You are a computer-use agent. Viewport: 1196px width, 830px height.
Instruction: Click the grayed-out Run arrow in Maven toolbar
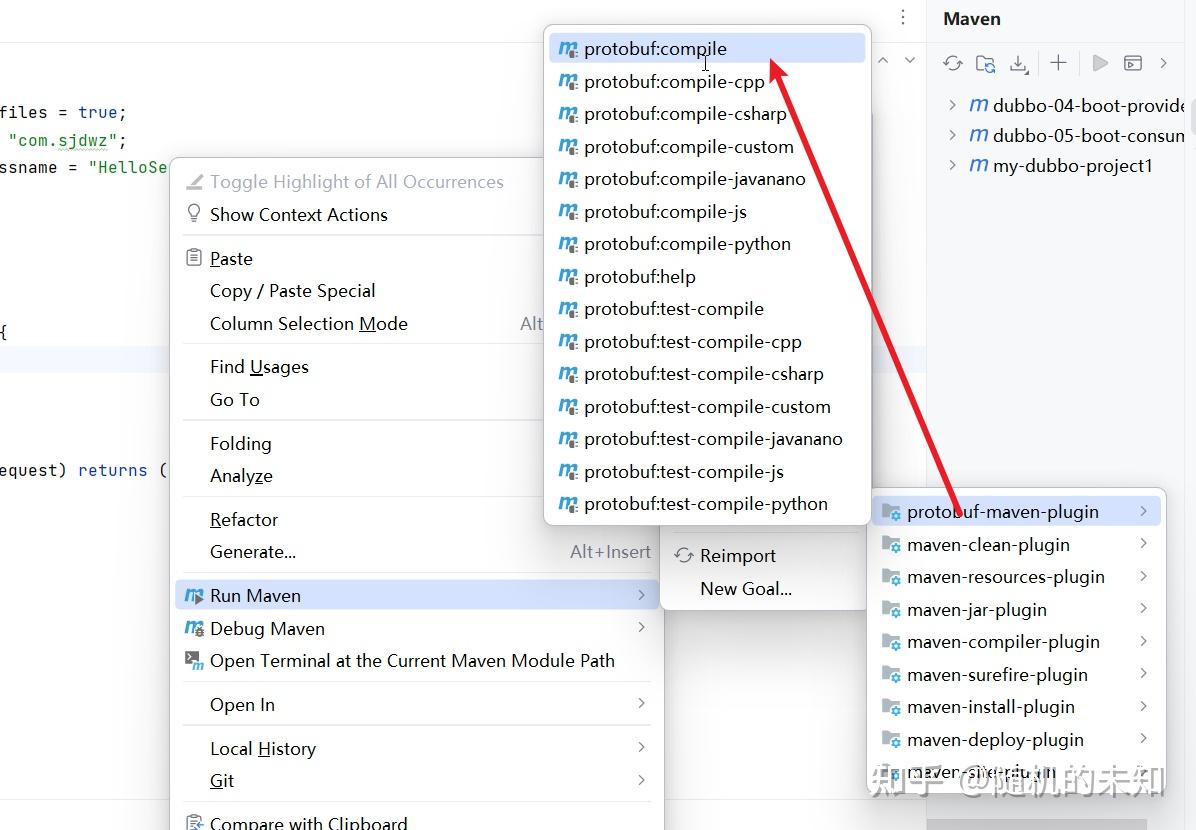1100,63
